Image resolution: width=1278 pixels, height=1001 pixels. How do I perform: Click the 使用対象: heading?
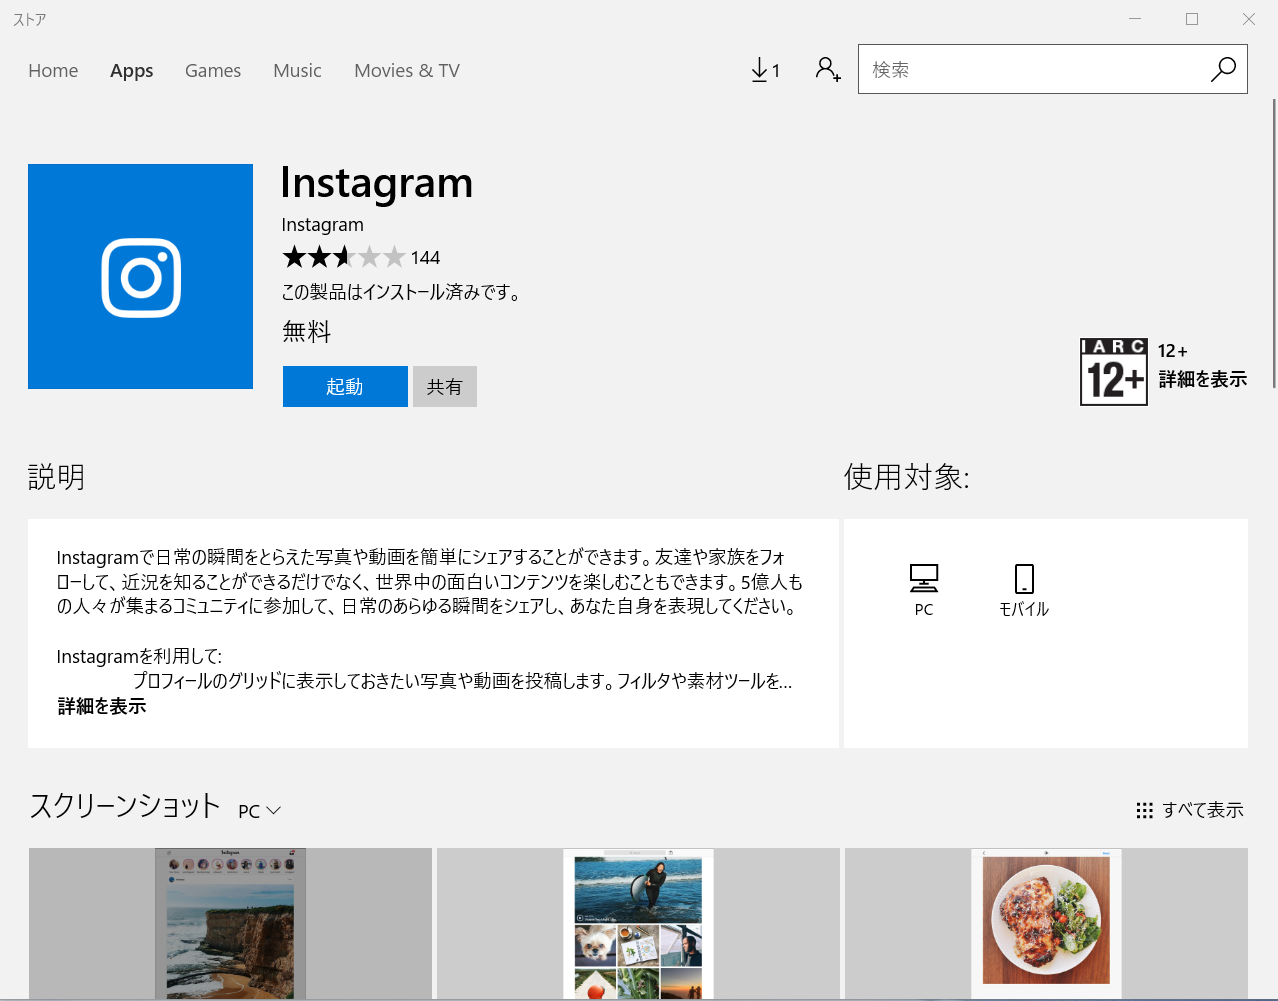pos(906,477)
